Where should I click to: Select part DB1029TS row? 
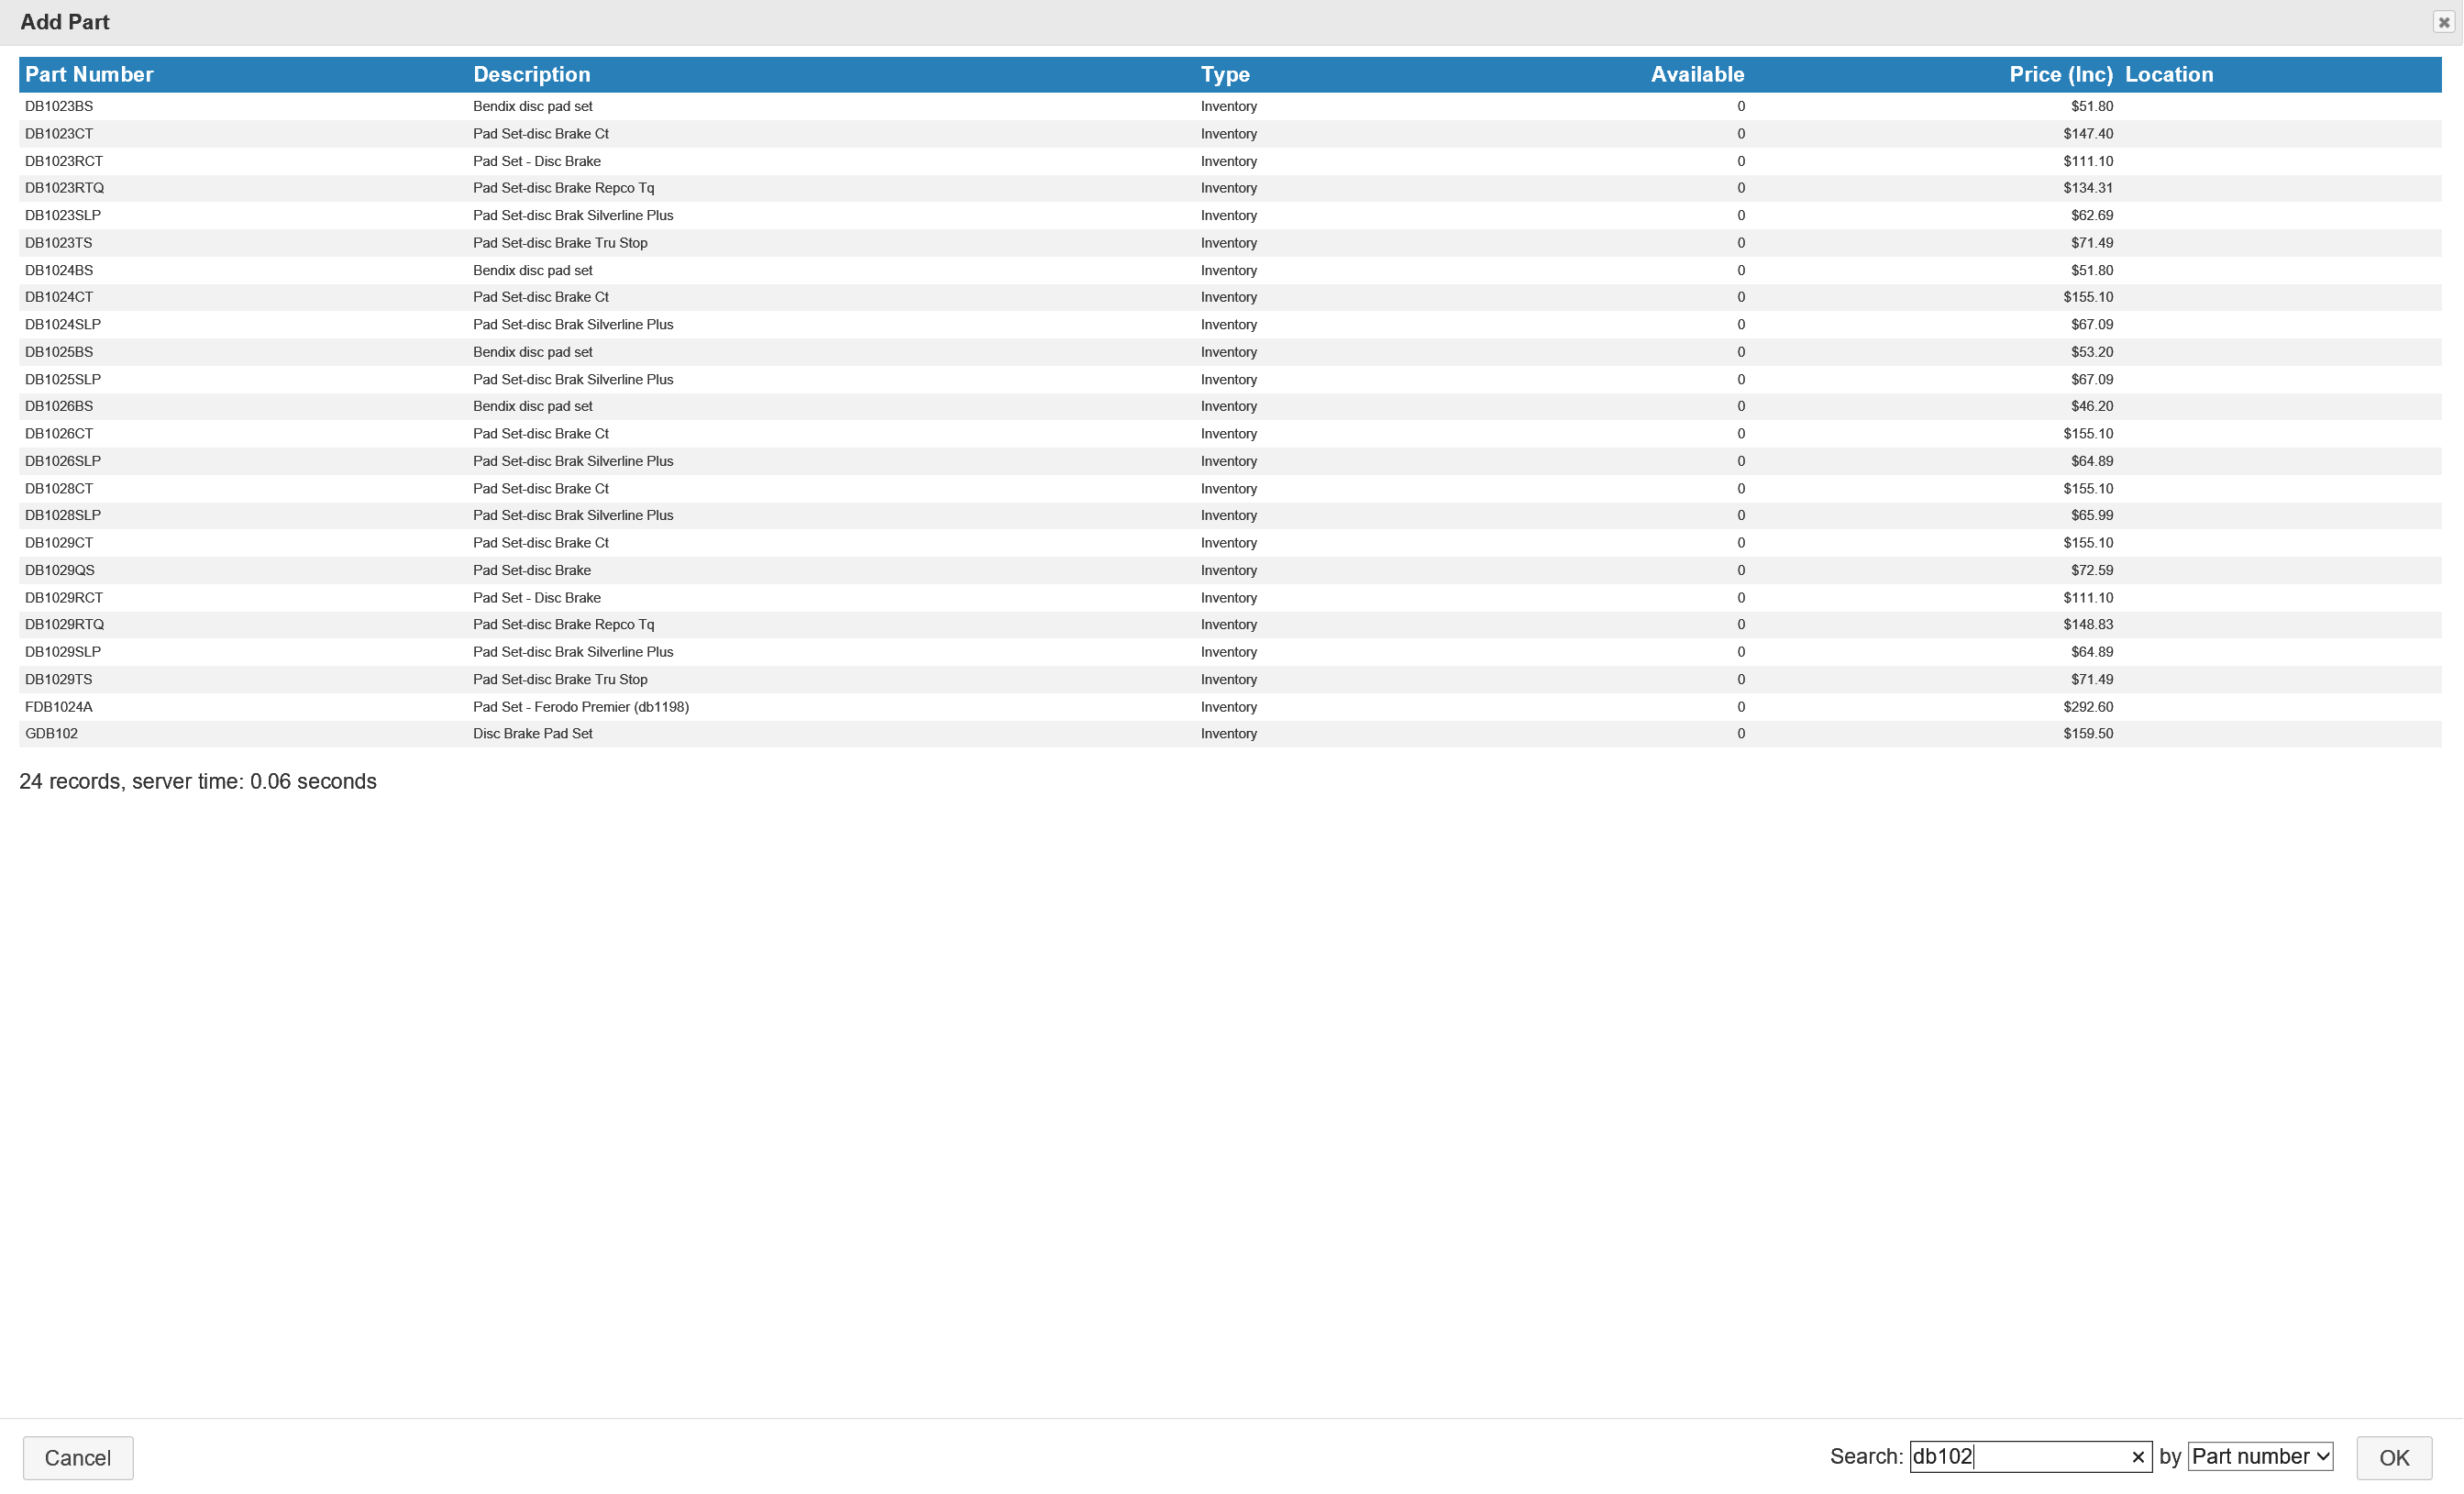pos(1230,679)
